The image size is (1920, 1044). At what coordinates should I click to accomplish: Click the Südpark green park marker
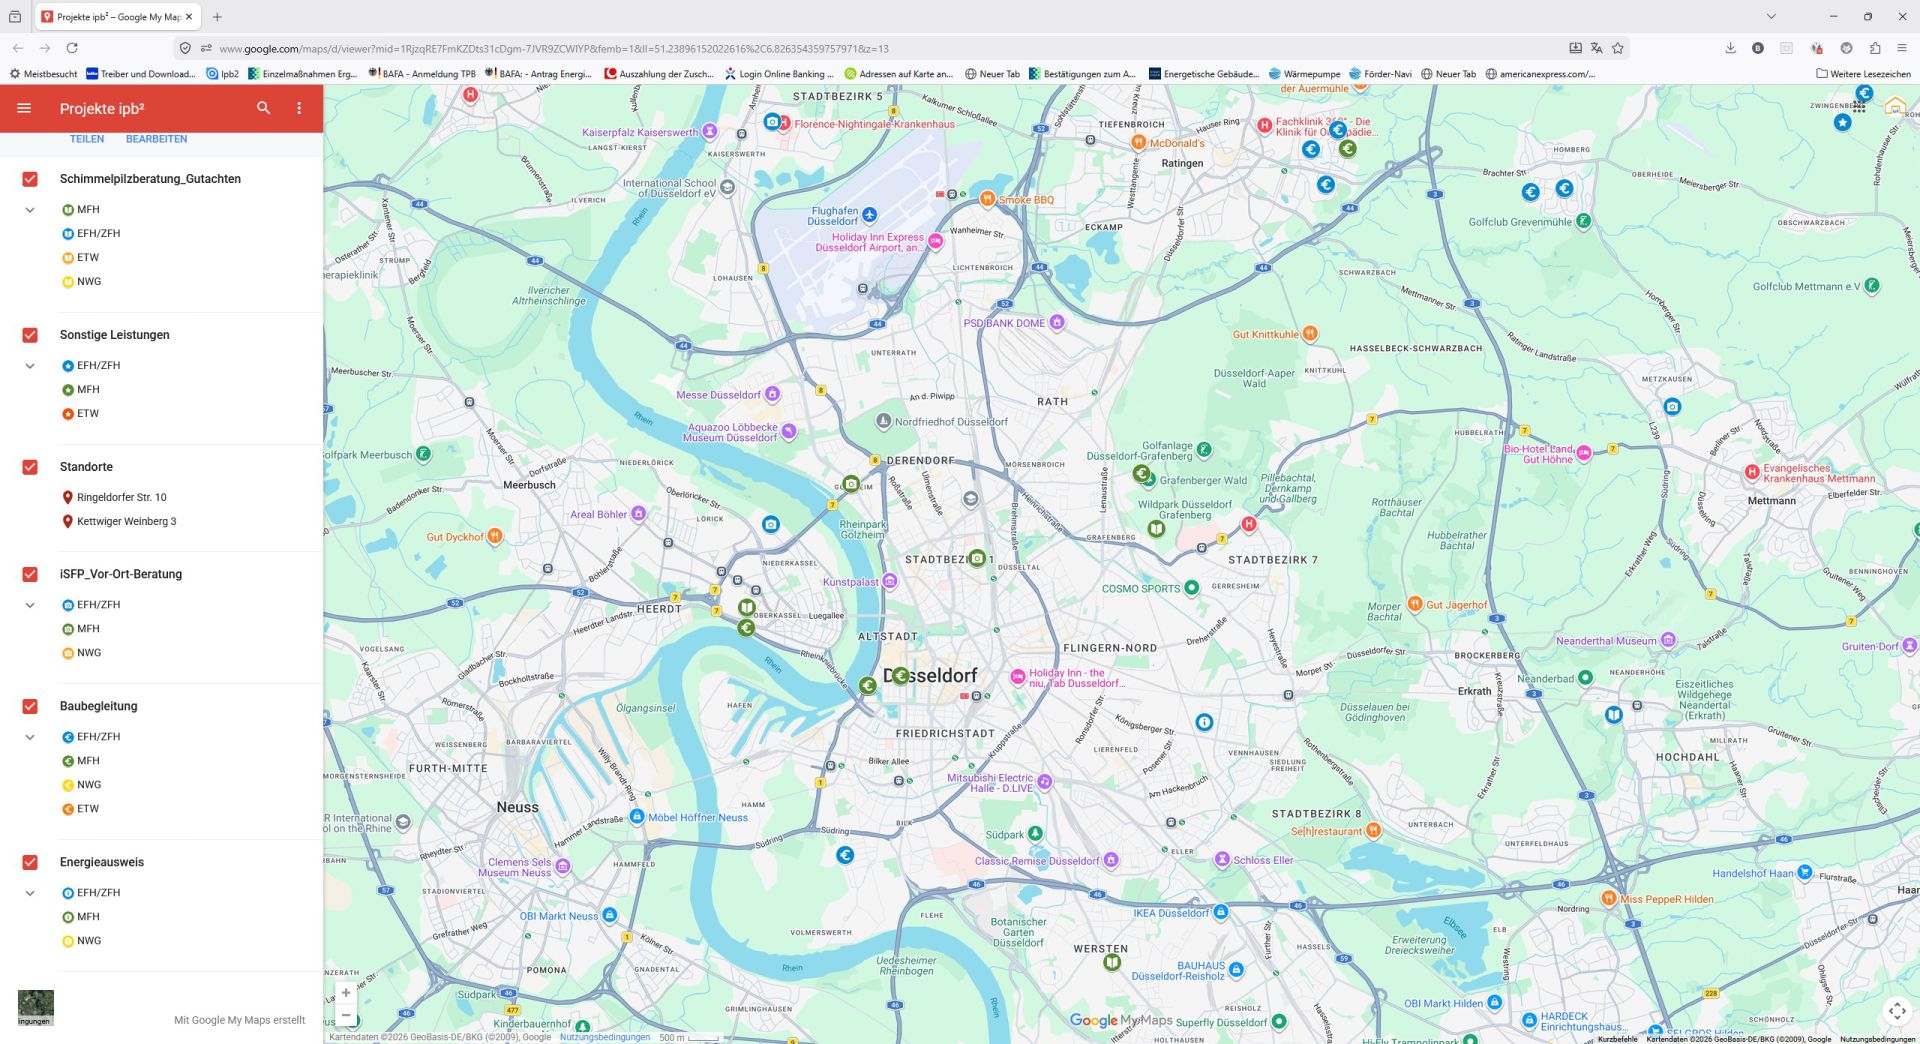tap(1036, 833)
